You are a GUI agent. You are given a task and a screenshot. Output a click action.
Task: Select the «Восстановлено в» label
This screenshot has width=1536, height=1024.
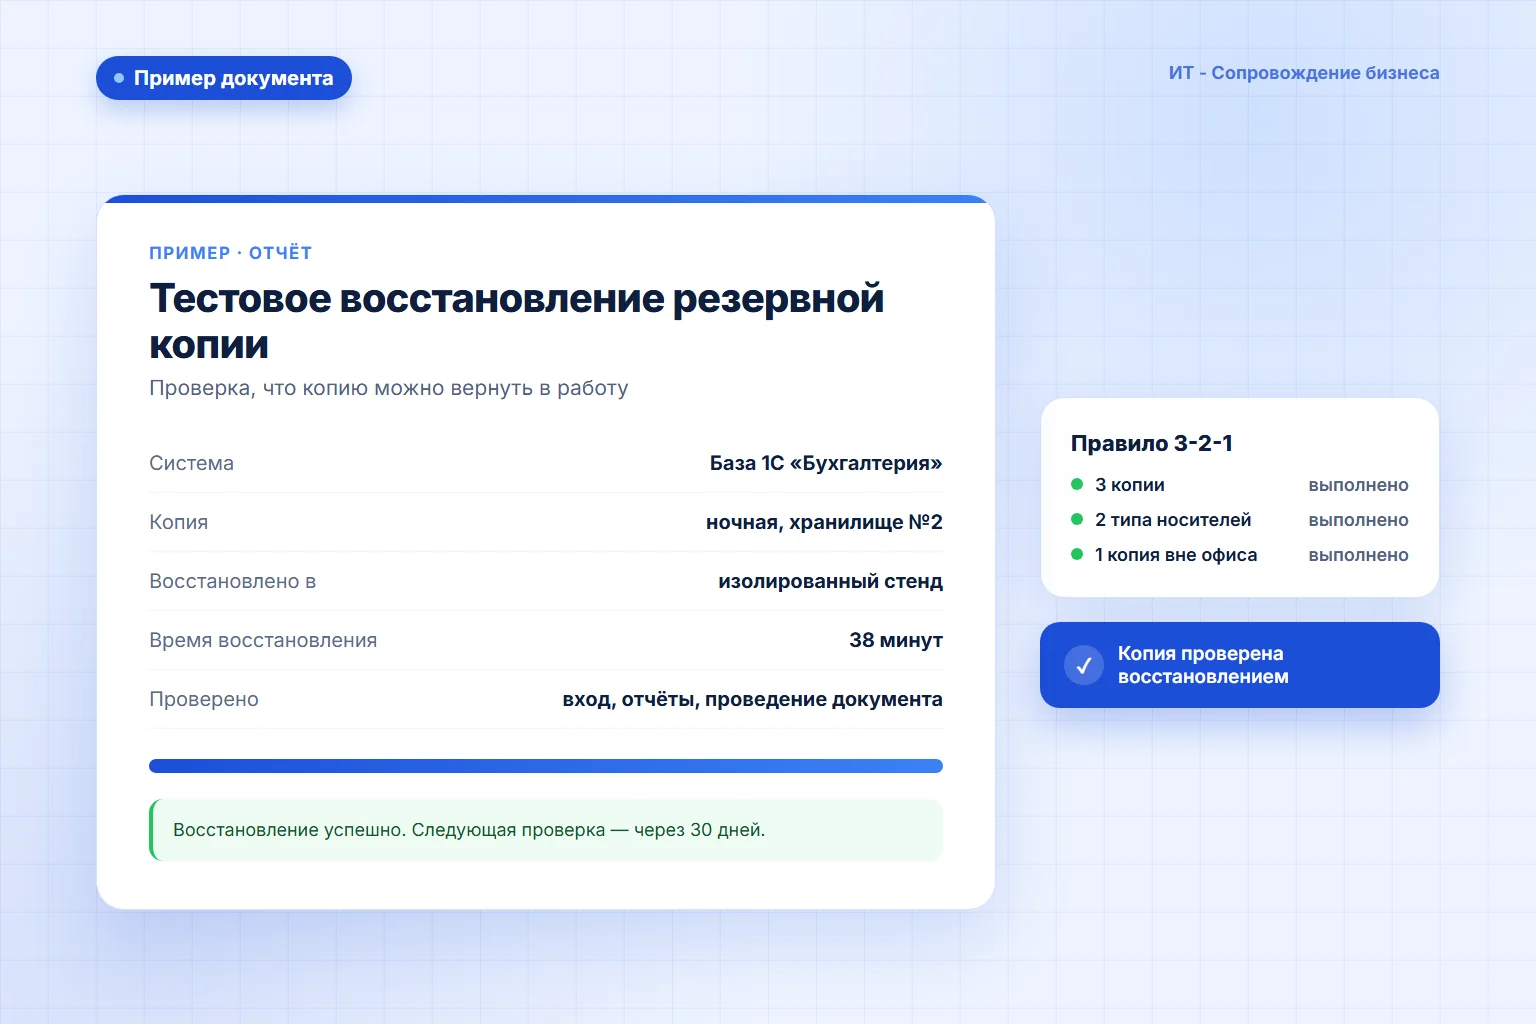click(x=233, y=581)
